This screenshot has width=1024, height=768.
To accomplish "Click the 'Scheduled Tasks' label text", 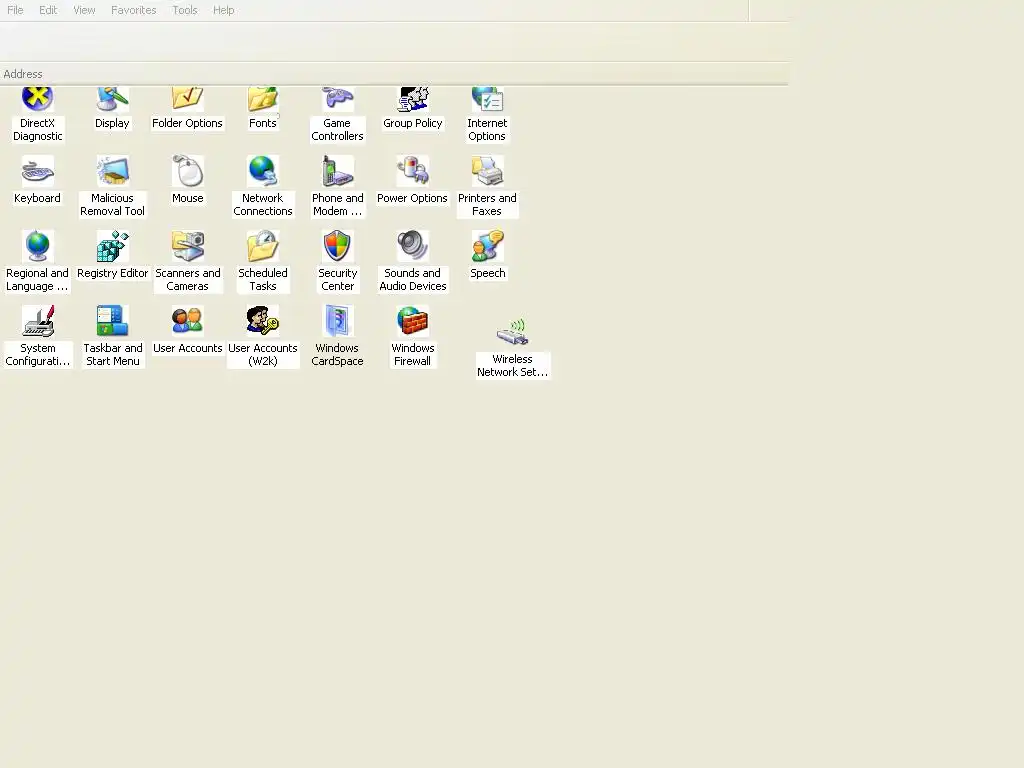I will tap(263, 280).
